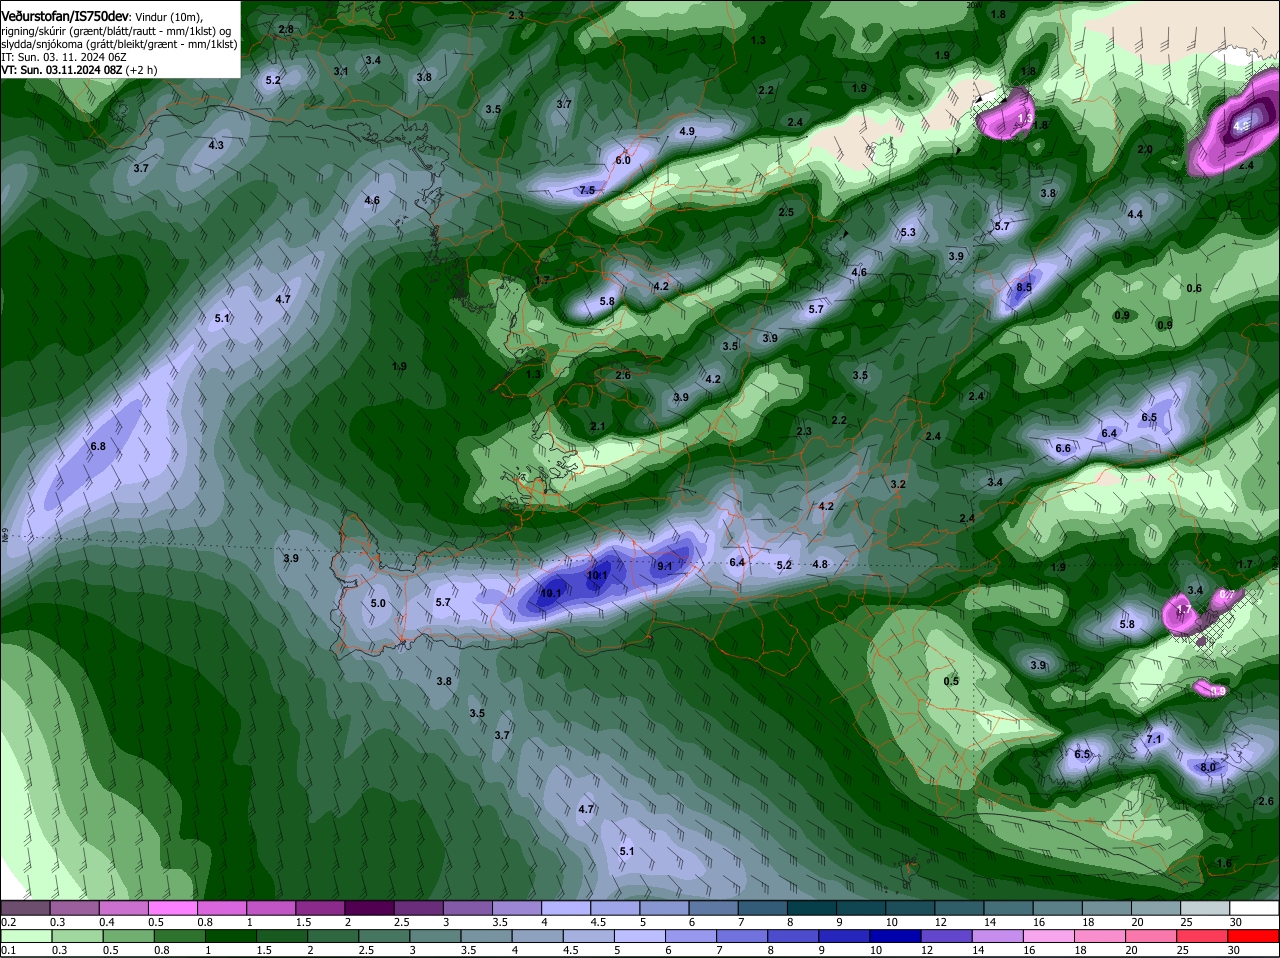Click the 2.1 value on the map
This screenshot has width=1280, height=958.
pos(598,426)
